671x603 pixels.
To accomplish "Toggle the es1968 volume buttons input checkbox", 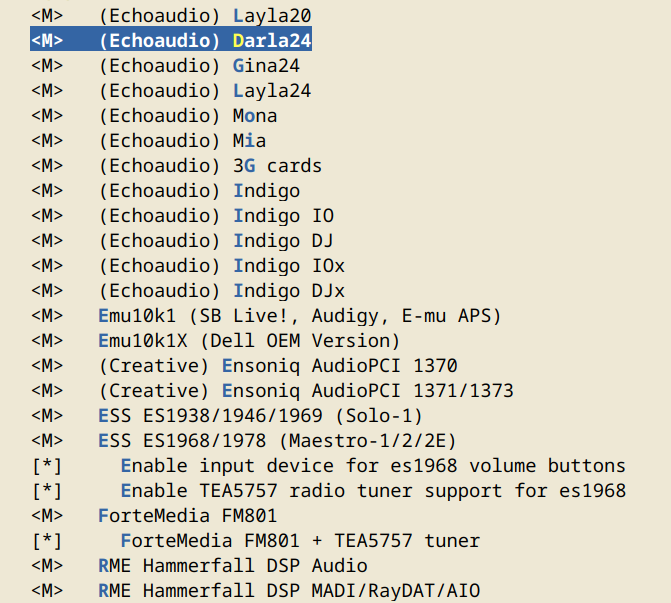I will (46, 466).
